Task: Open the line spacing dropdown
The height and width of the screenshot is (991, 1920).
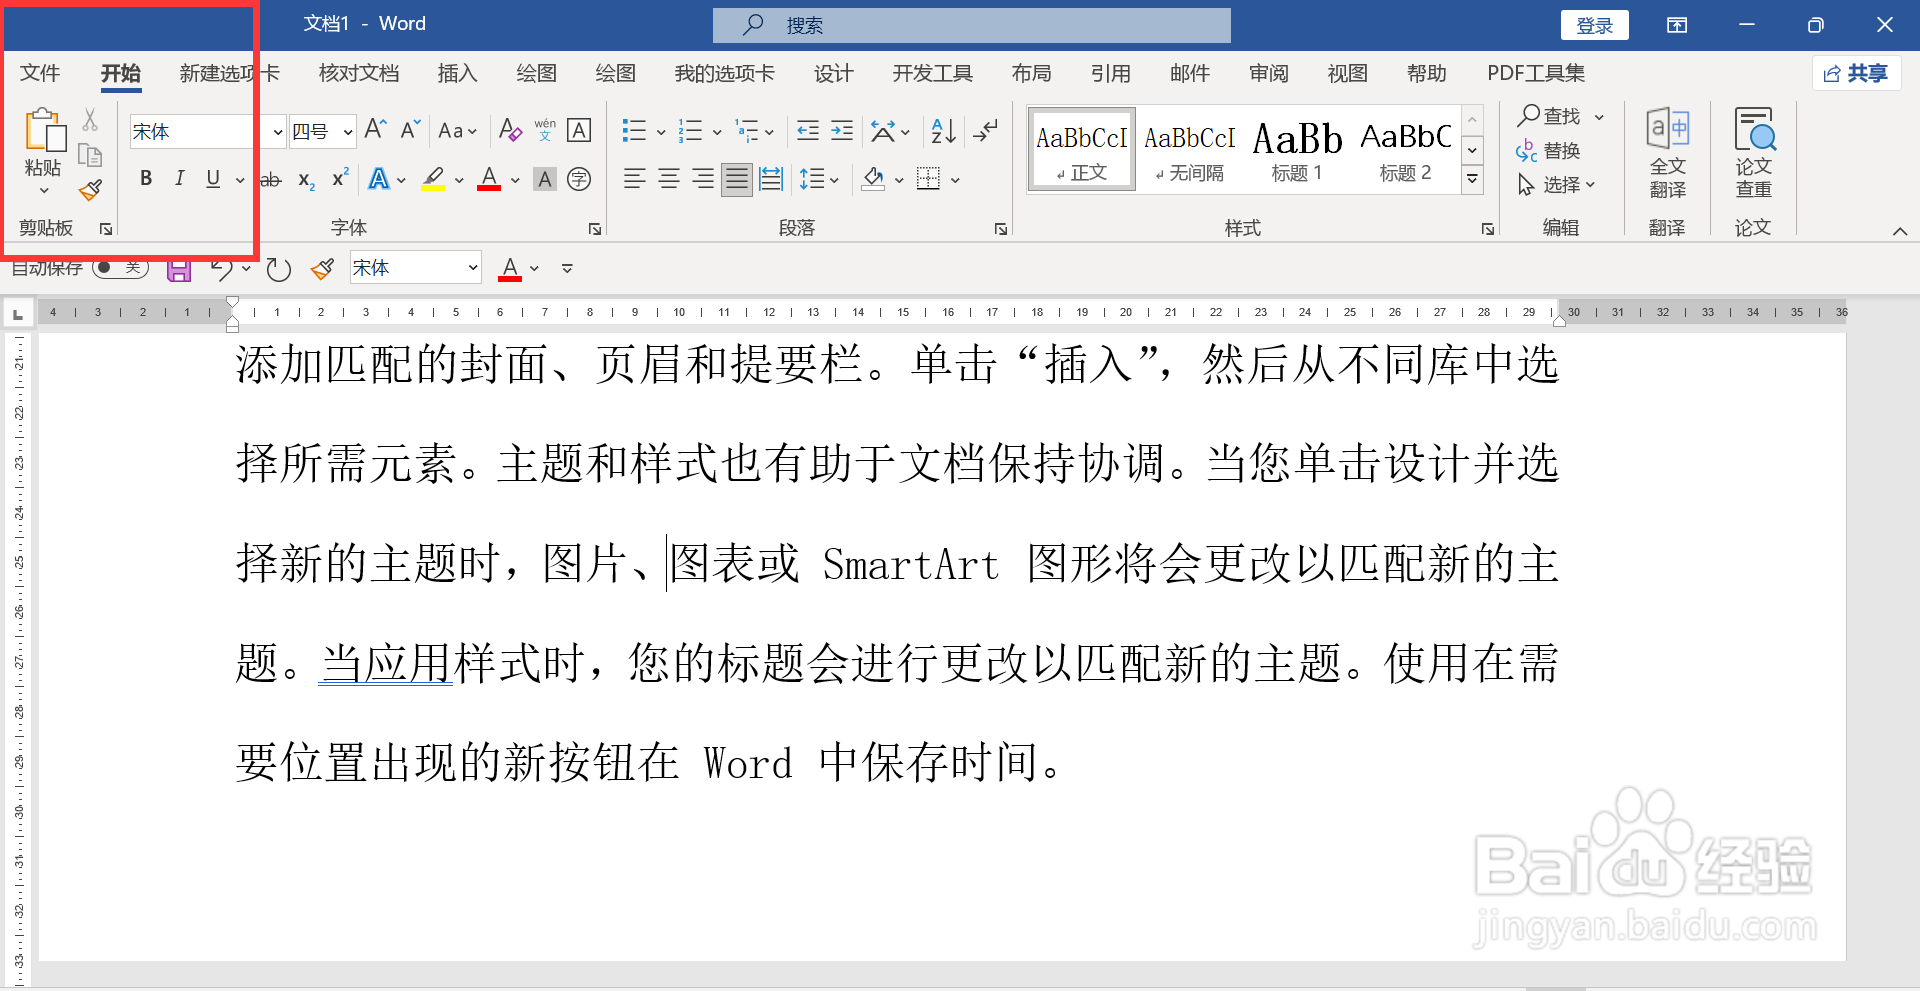Action: [x=820, y=178]
